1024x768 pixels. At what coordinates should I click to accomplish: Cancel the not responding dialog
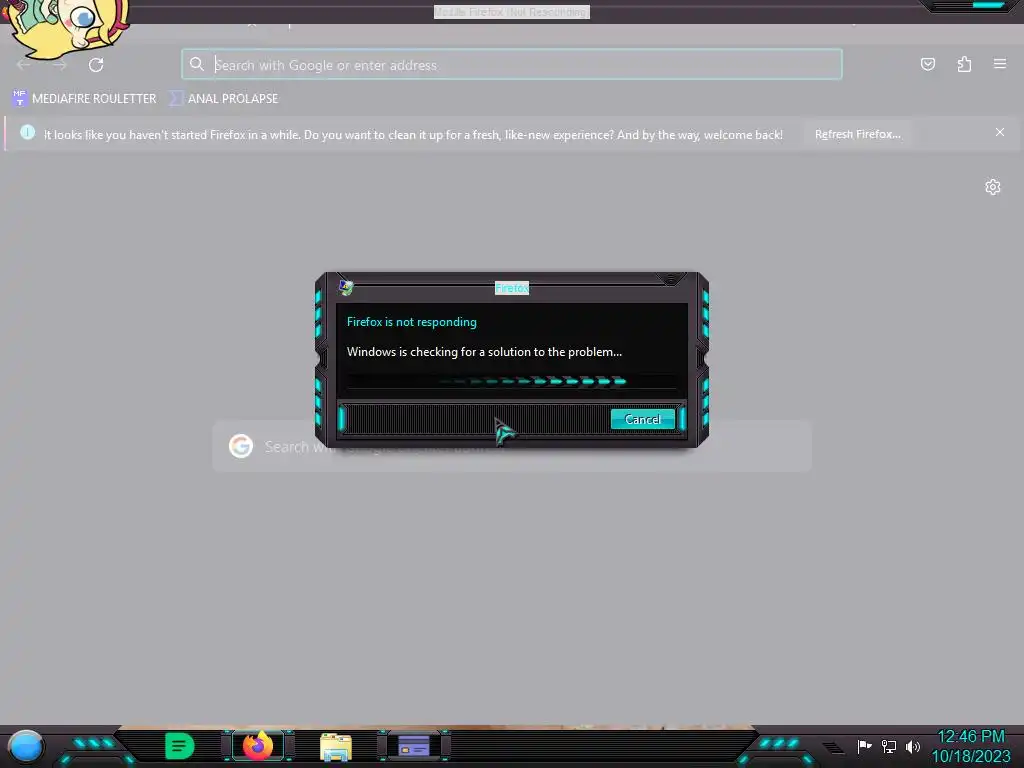click(643, 419)
